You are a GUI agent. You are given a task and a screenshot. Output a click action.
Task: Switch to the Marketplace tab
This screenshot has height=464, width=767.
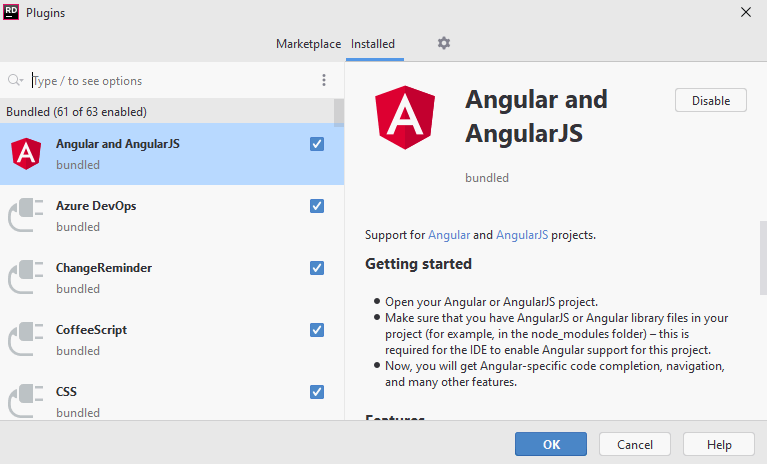pyautogui.click(x=308, y=44)
